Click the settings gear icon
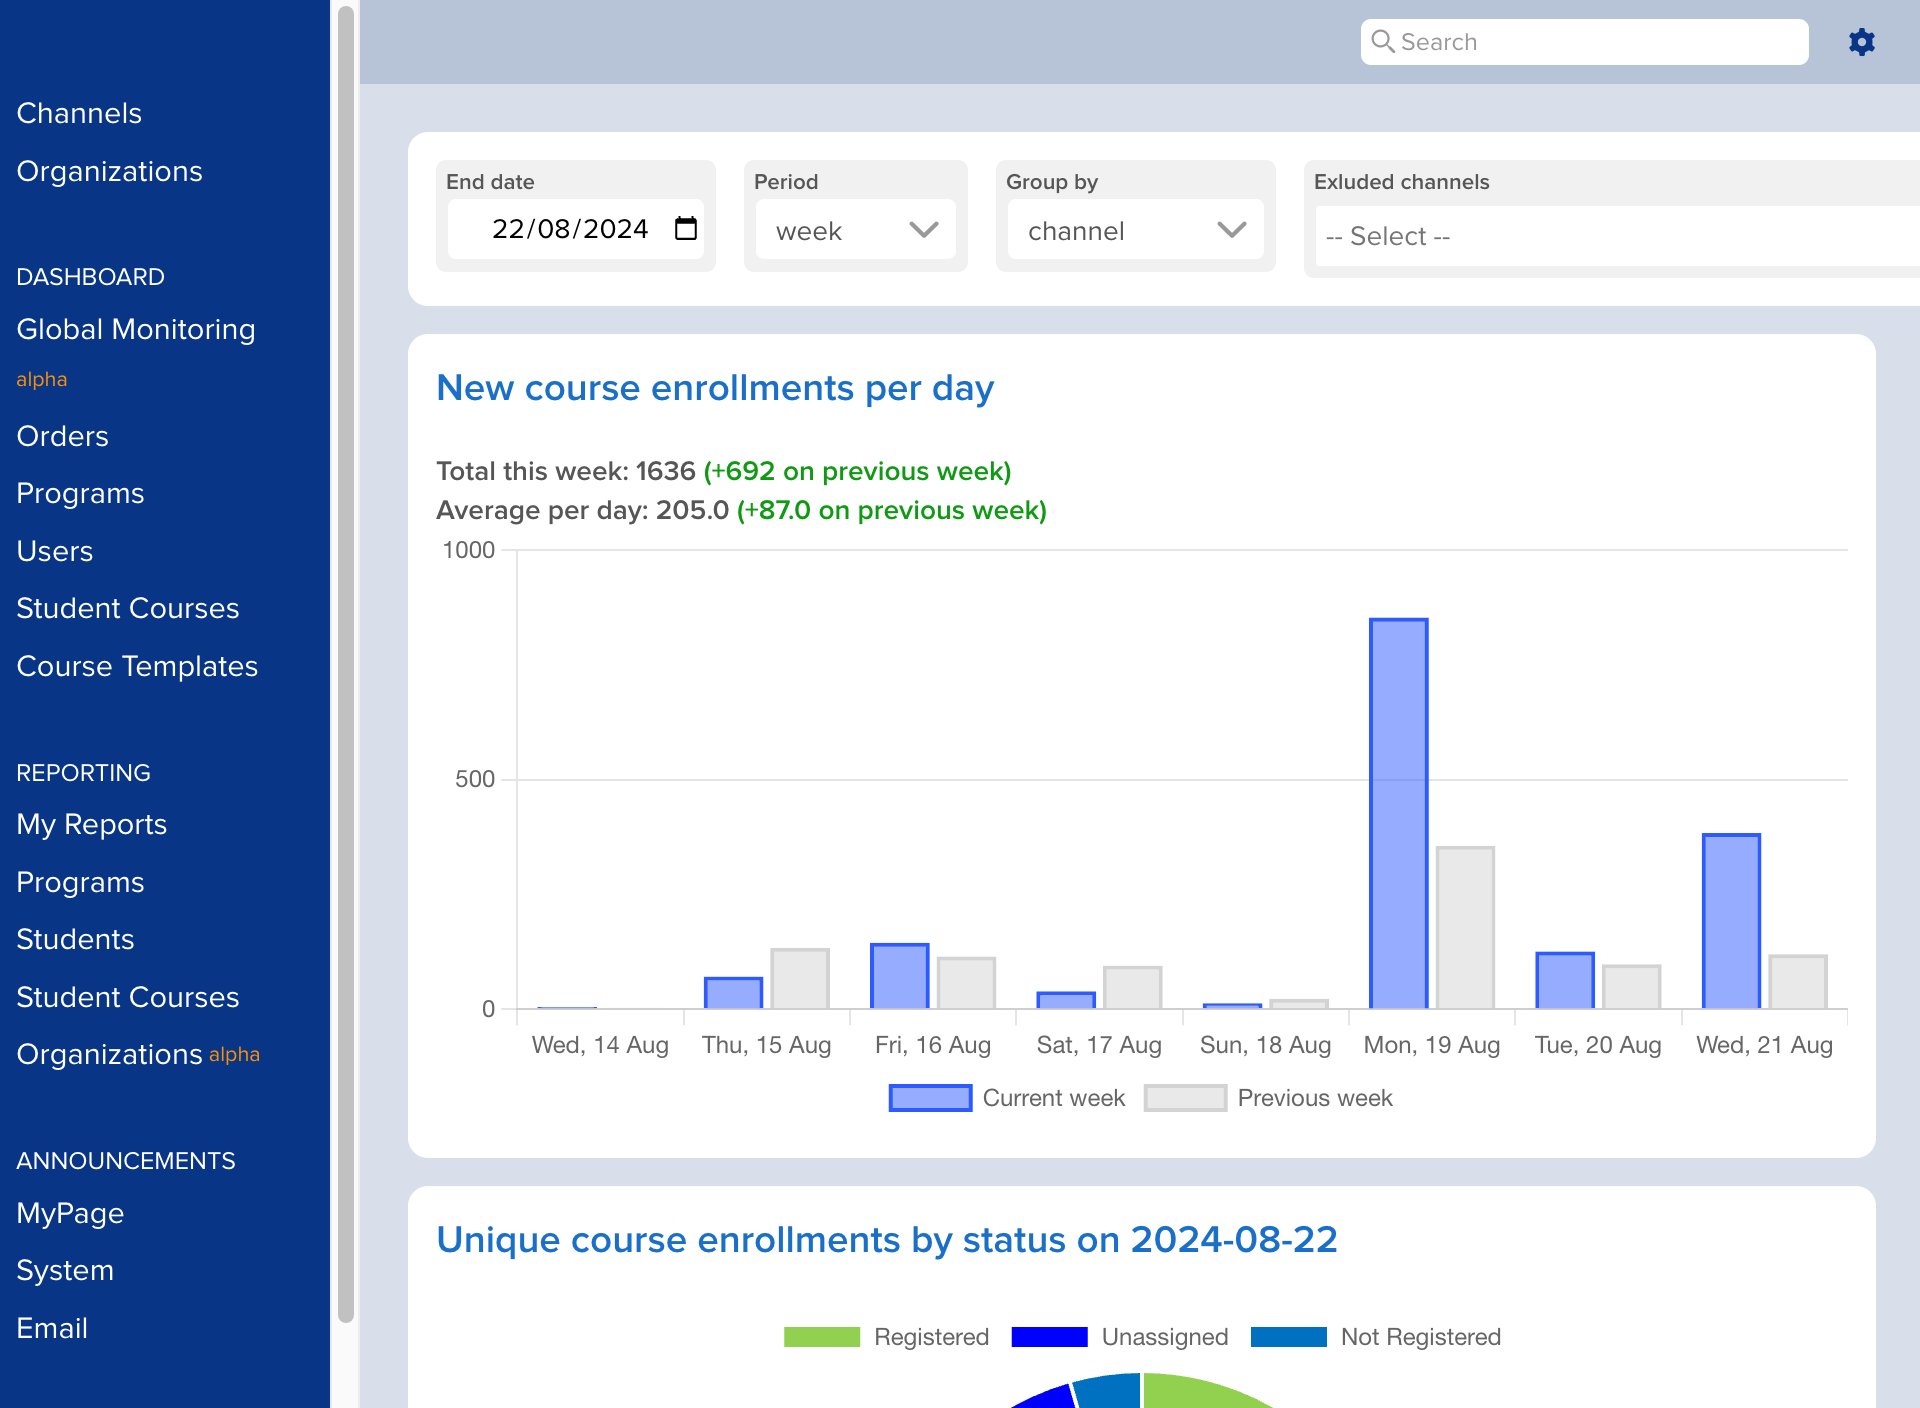The width and height of the screenshot is (1920, 1408). [x=1861, y=42]
